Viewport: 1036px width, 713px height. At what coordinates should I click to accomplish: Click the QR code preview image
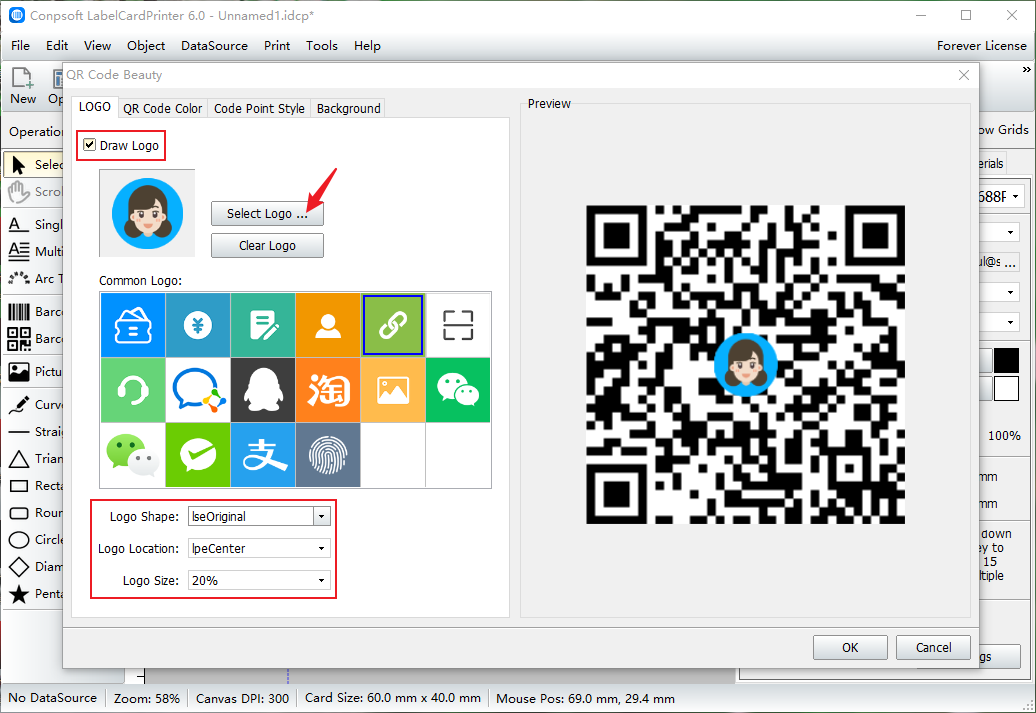745,364
